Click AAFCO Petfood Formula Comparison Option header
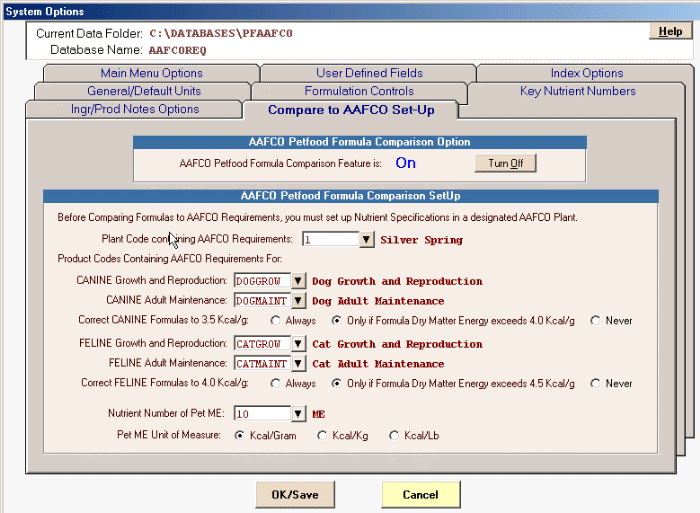Screen dimensions: 700x513 pos(360,142)
